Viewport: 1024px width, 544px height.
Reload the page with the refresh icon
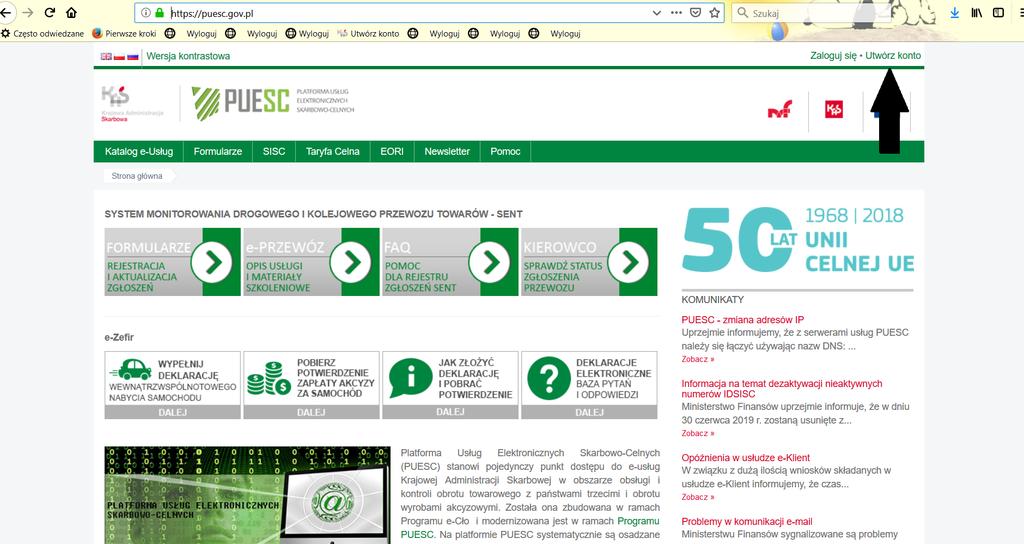50,12
